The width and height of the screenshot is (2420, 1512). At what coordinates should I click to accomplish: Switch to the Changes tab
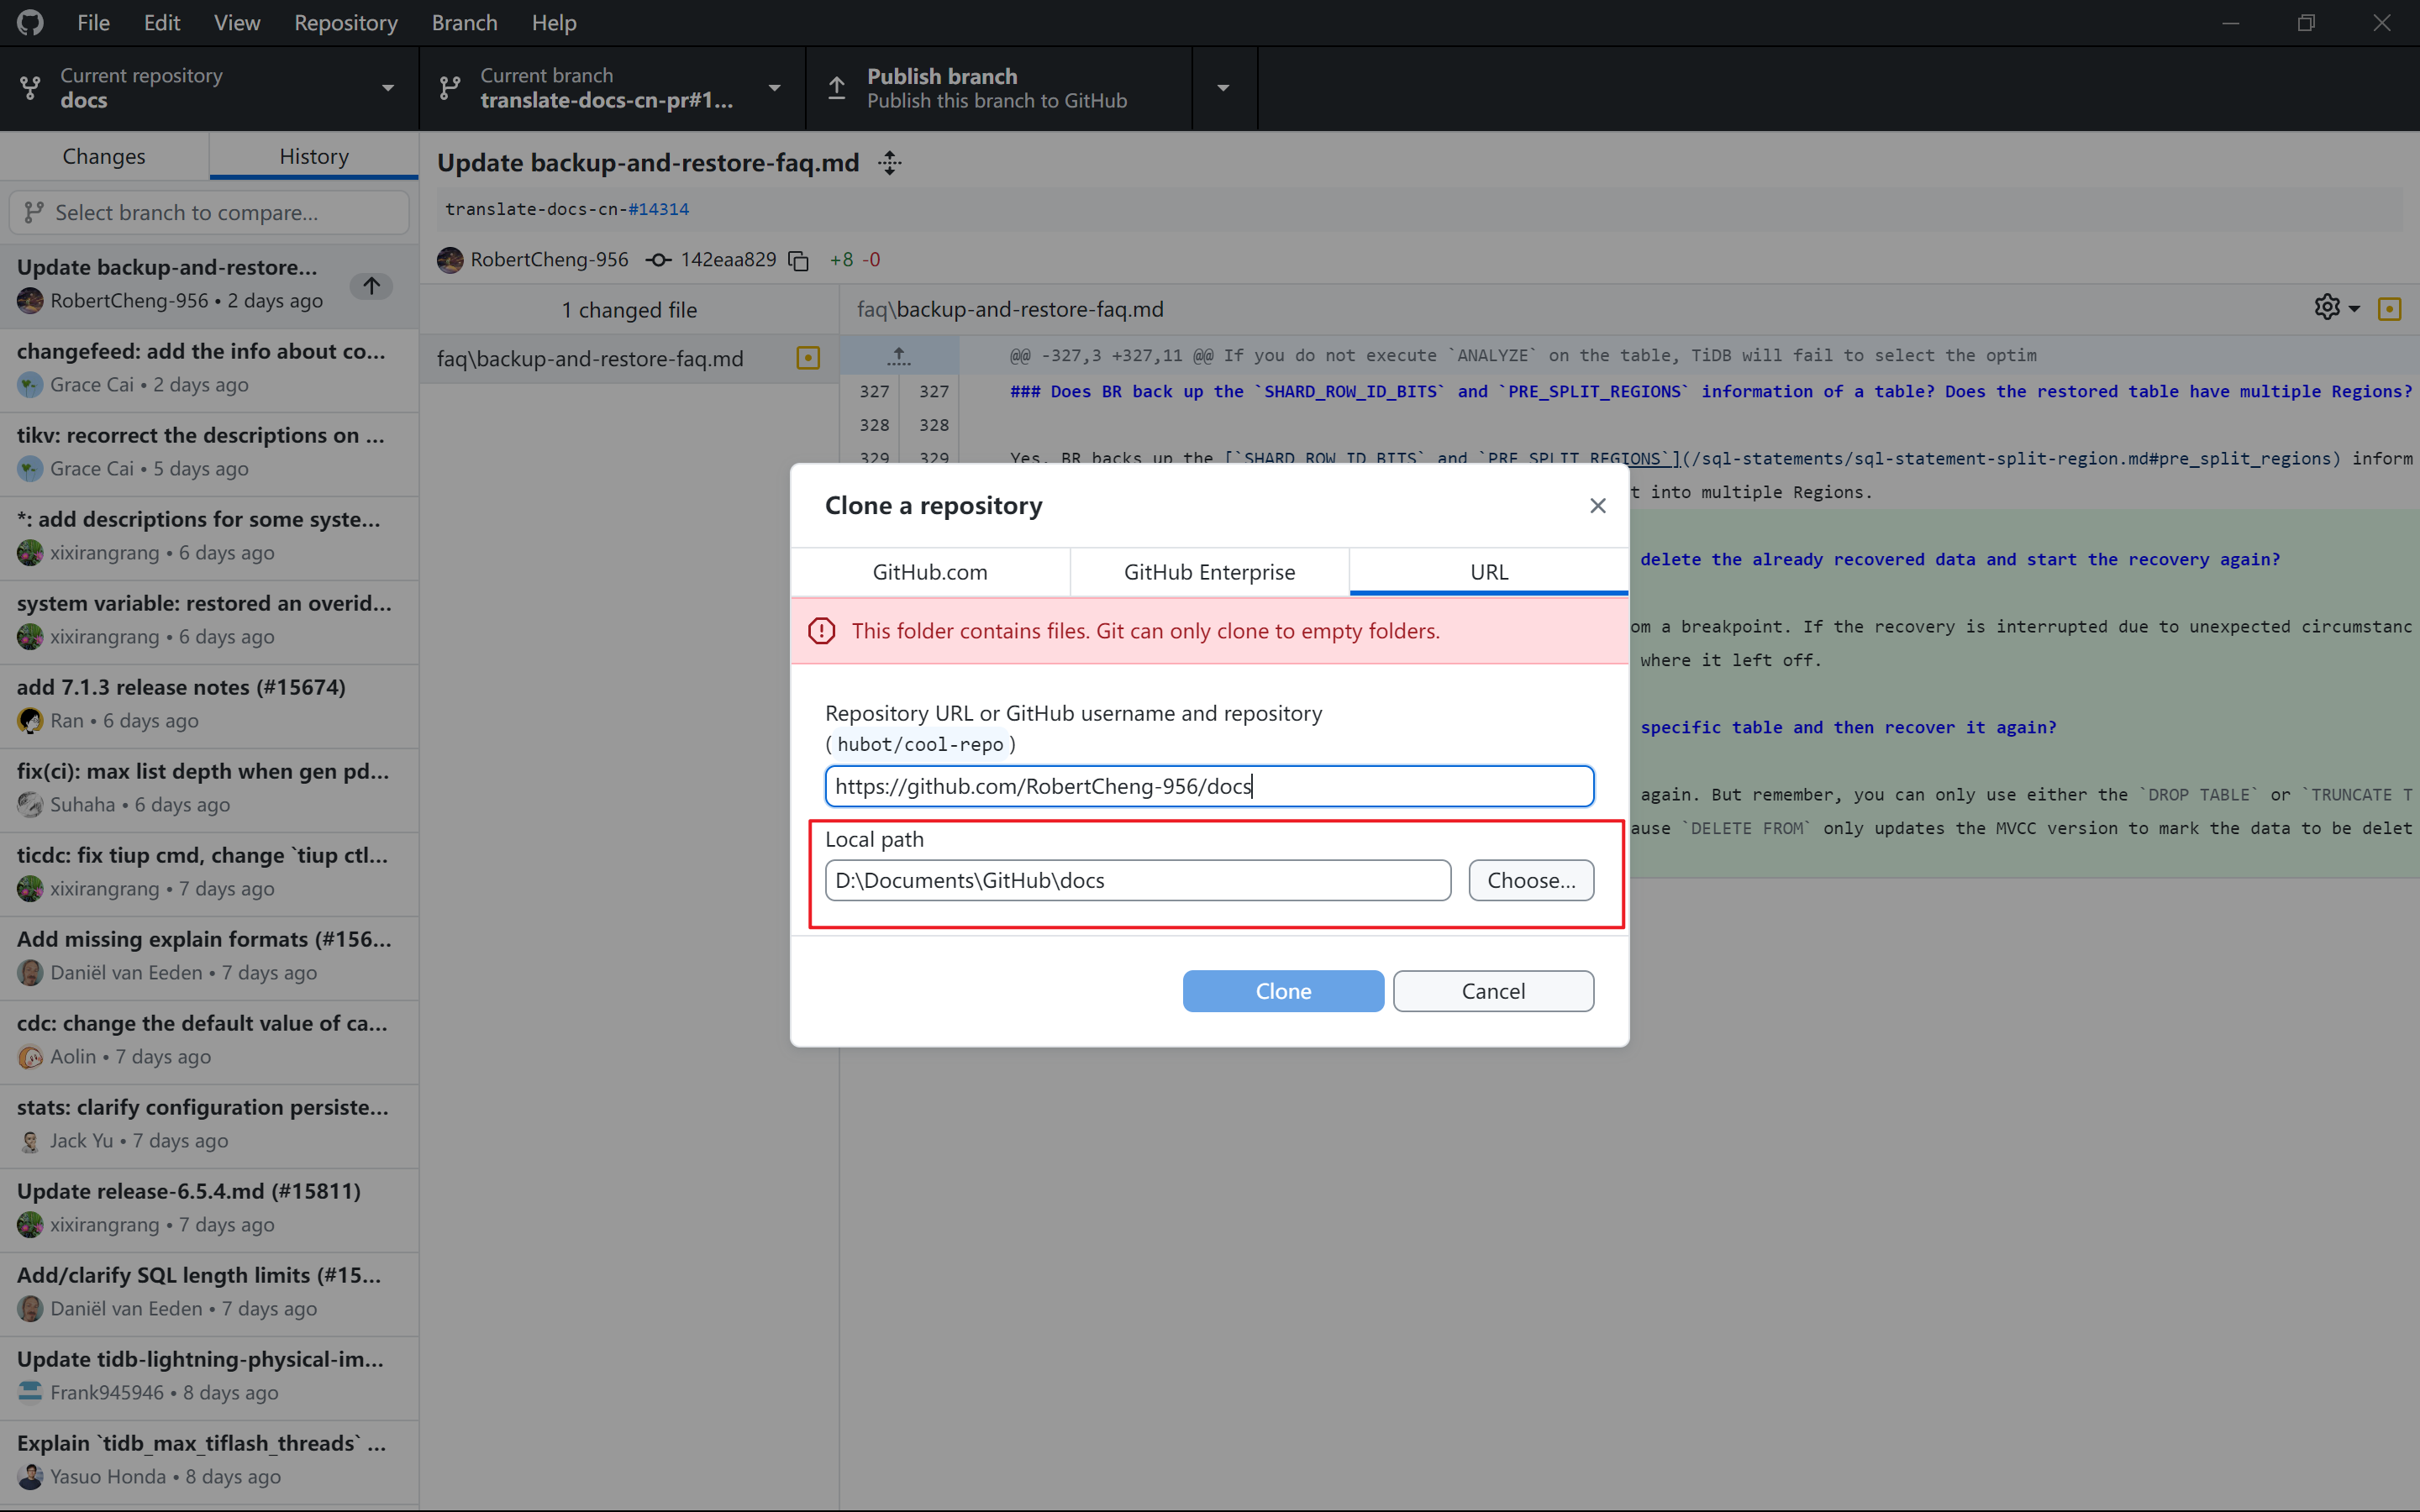(x=104, y=156)
